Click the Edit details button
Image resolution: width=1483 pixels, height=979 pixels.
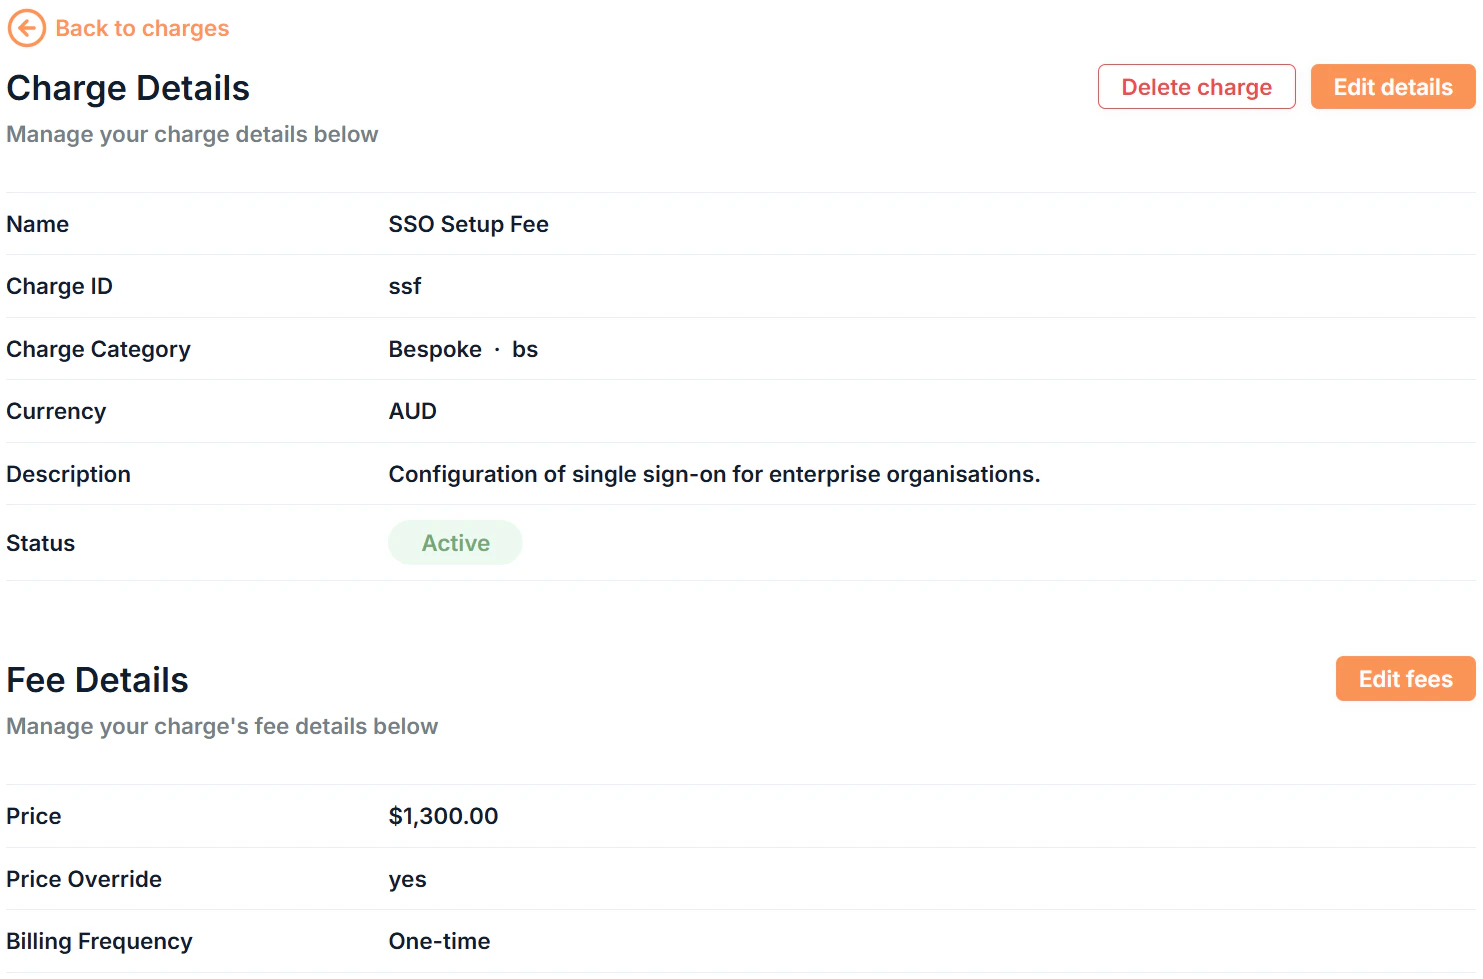coord(1393,87)
